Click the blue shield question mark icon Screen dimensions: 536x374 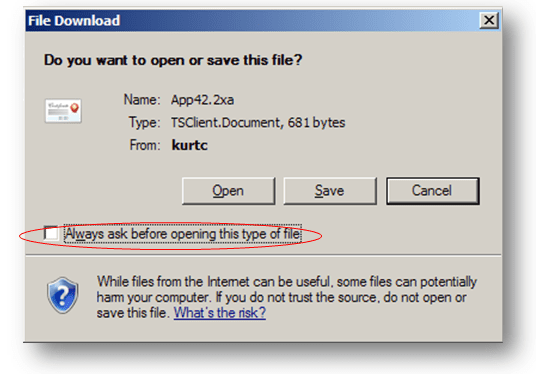click(x=63, y=296)
